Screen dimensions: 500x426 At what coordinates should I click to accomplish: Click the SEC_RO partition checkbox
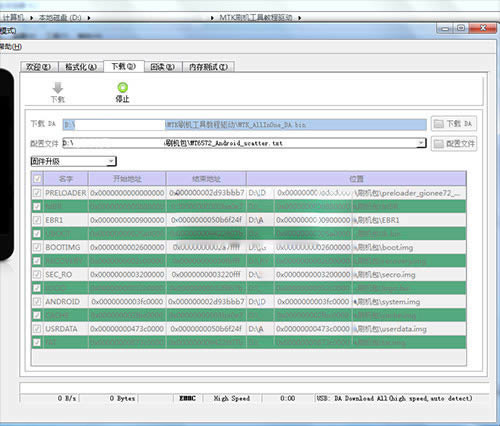(x=37, y=274)
